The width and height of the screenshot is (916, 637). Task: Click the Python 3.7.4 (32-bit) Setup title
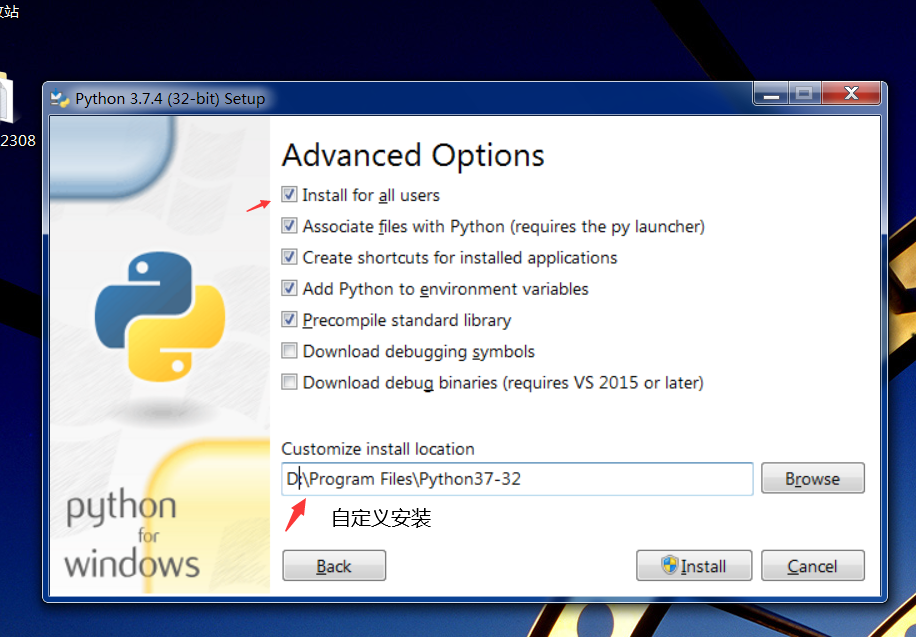[170, 99]
